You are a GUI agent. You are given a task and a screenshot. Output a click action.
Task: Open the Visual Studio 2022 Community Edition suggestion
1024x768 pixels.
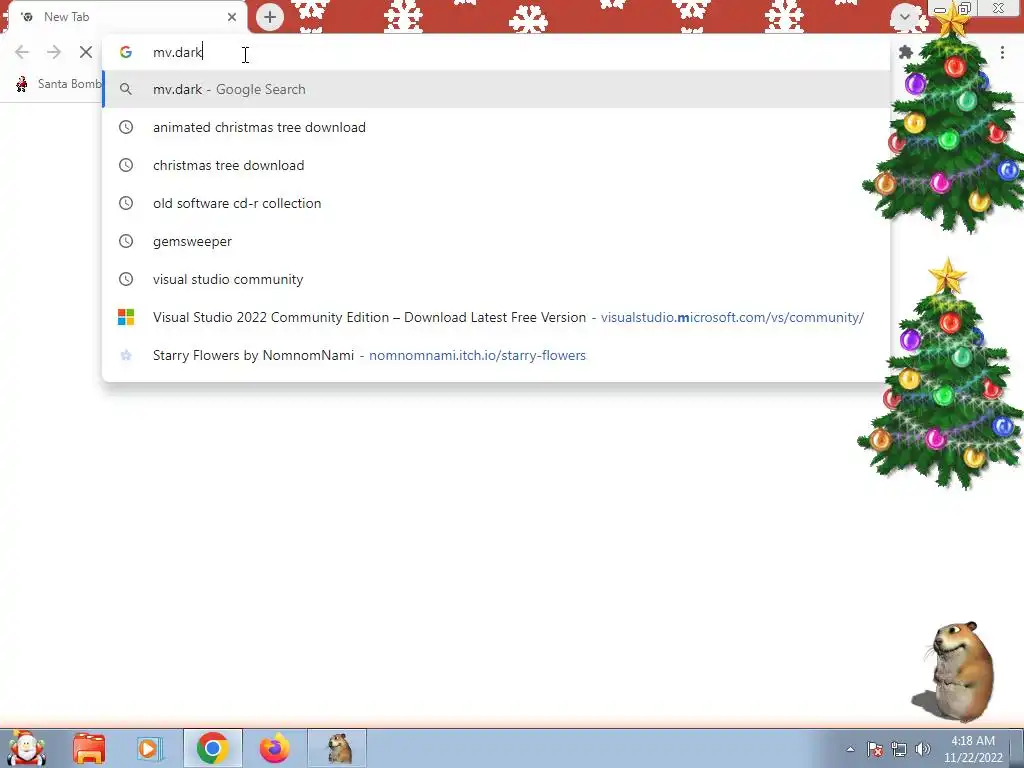[496, 317]
